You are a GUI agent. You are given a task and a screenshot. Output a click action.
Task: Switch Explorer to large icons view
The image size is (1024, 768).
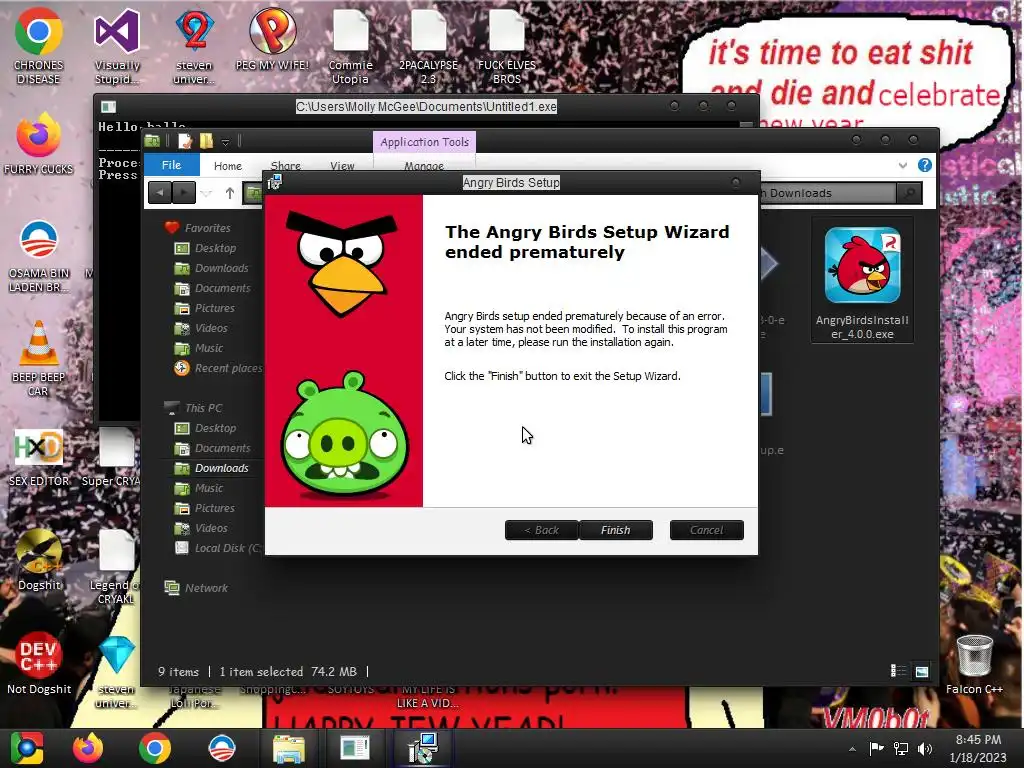(x=921, y=671)
